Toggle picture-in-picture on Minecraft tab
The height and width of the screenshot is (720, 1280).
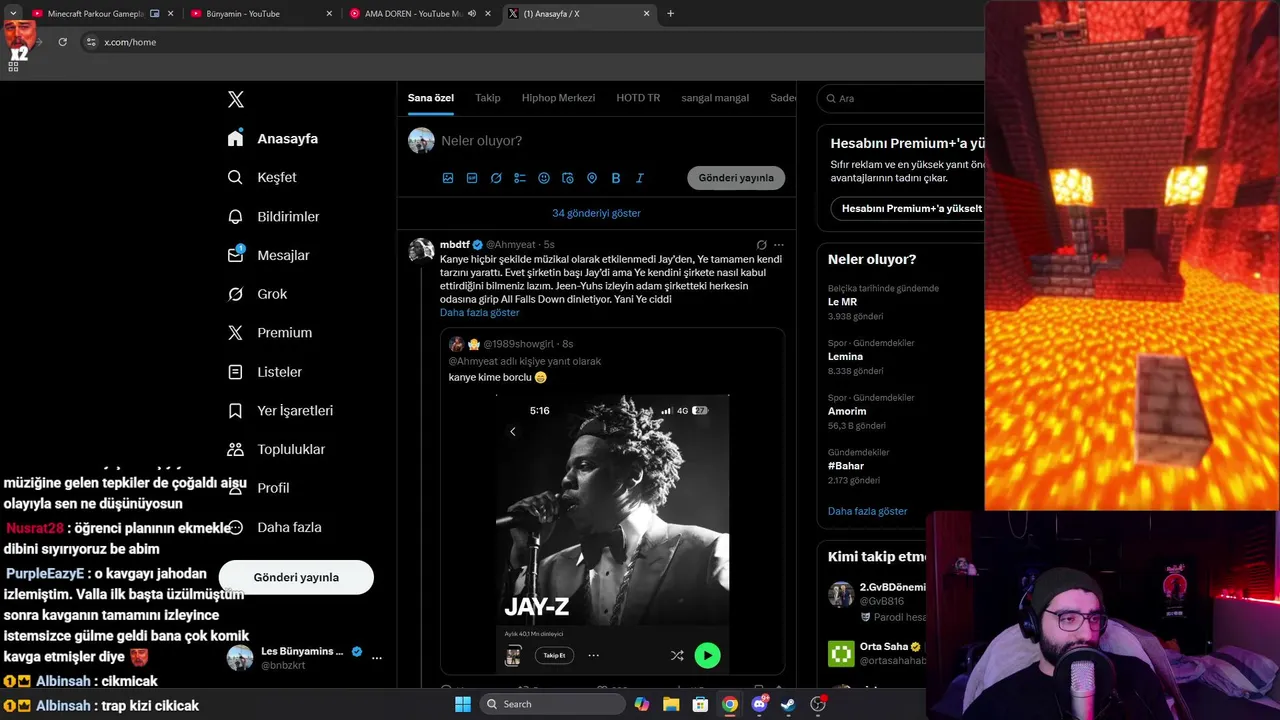pos(154,14)
